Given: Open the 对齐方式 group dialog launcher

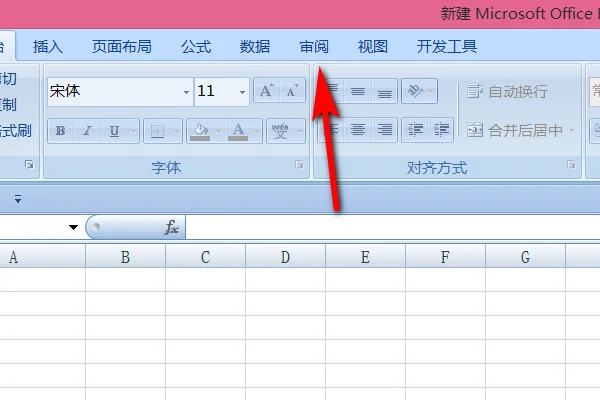Looking at the screenshot, I should (571, 165).
